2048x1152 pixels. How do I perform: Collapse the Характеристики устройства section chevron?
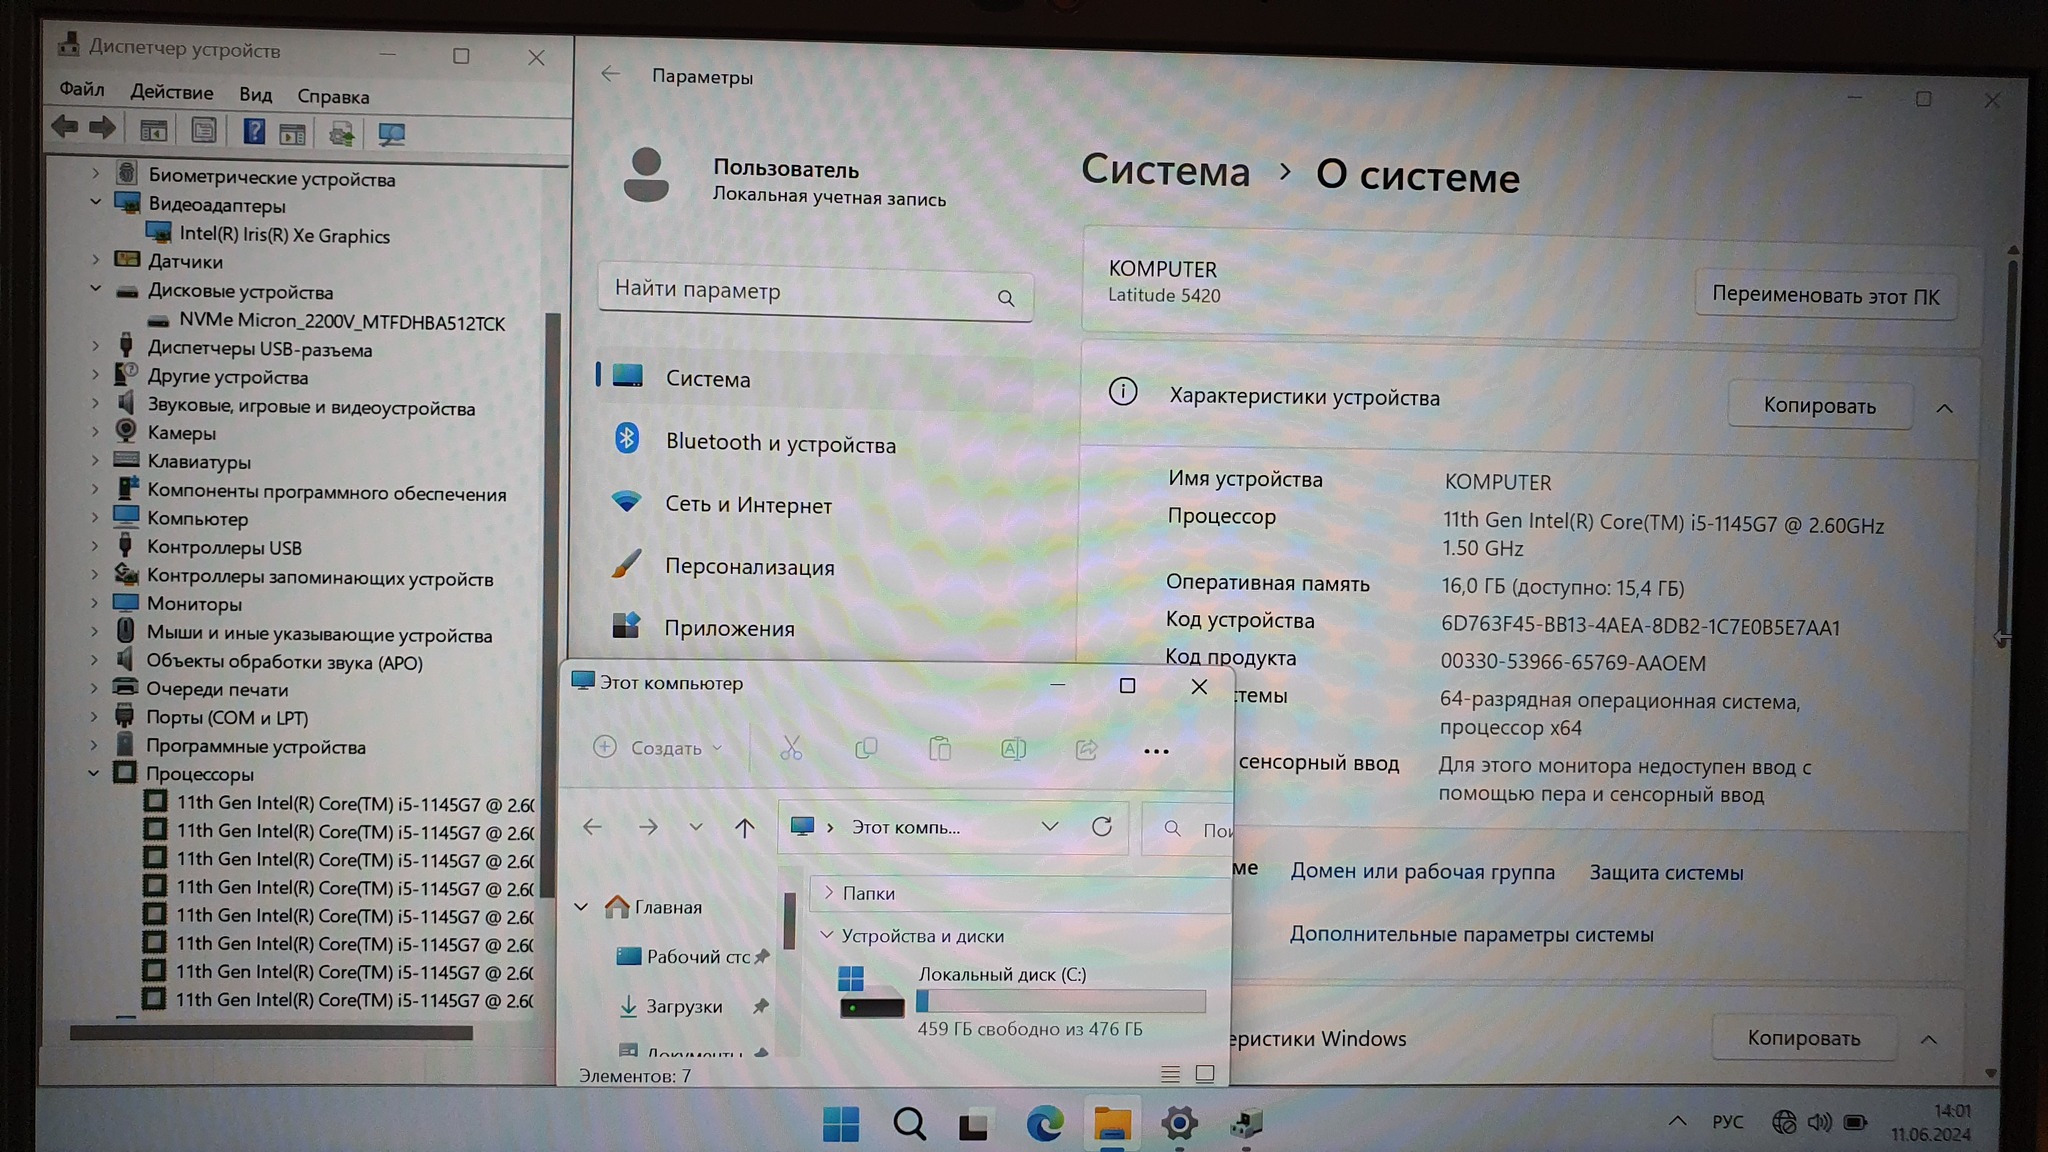point(1943,407)
